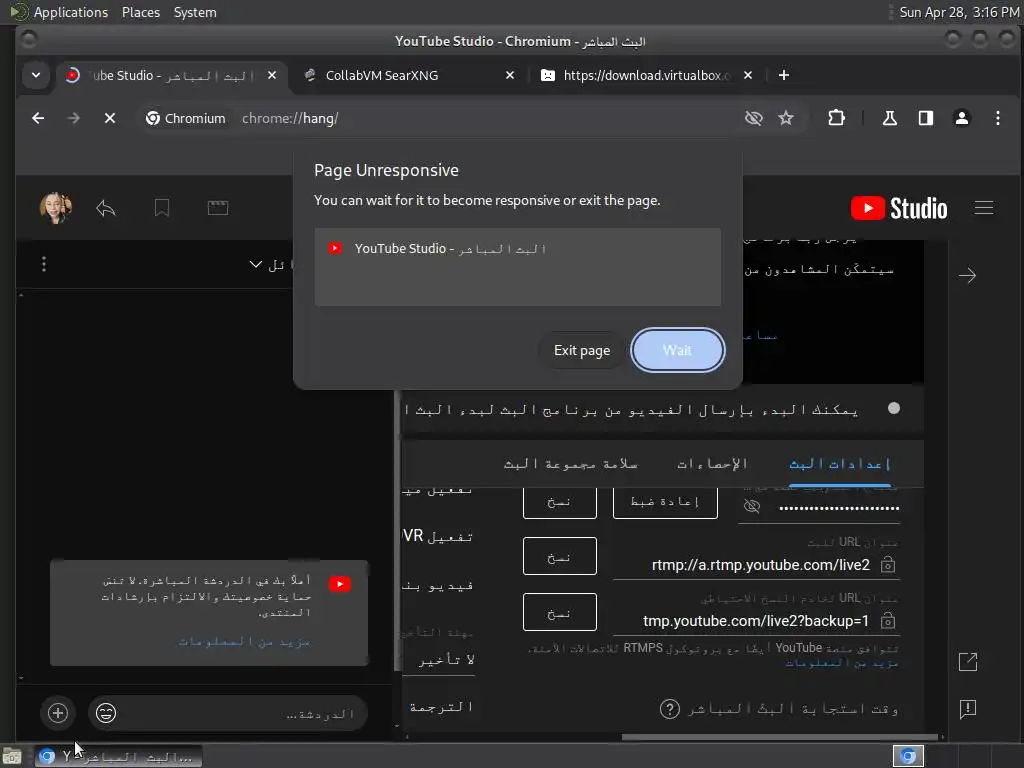Toggle the browser side panel icon
The height and width of the screenshot is (768, 1024).
[925, 118]
